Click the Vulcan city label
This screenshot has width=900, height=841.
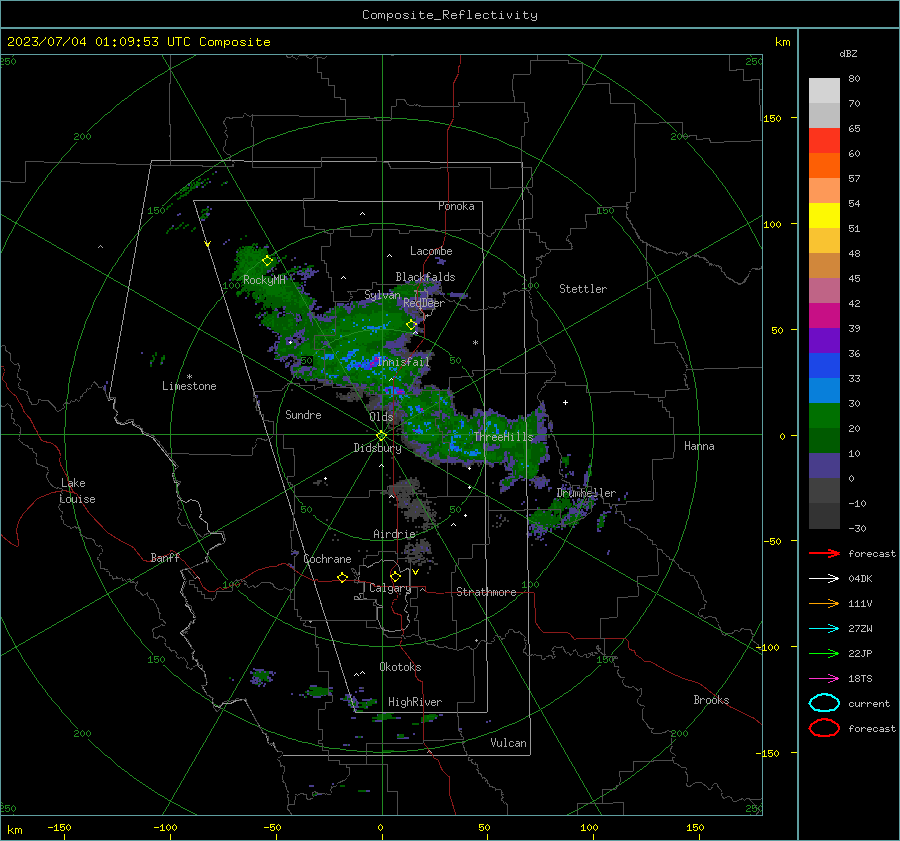508,743
